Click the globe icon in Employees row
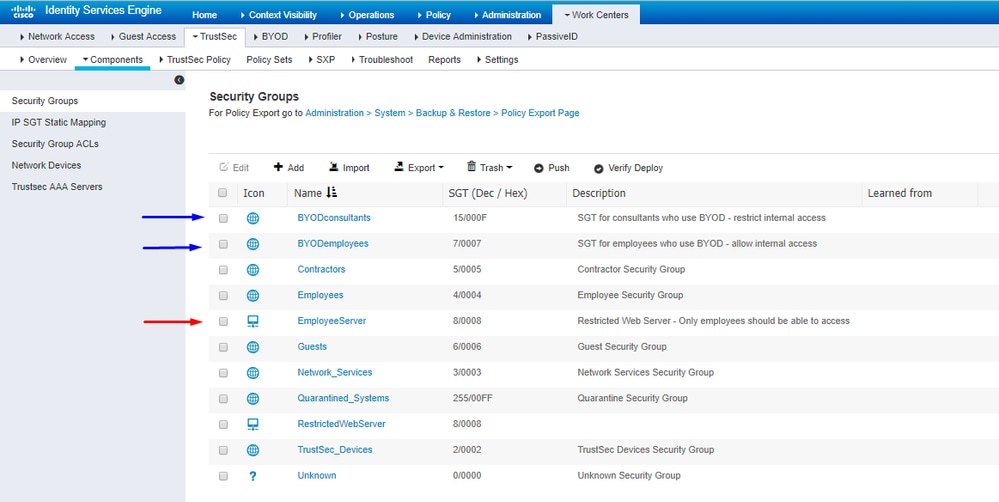Viewport: 999px width, 502px height. 253,296
